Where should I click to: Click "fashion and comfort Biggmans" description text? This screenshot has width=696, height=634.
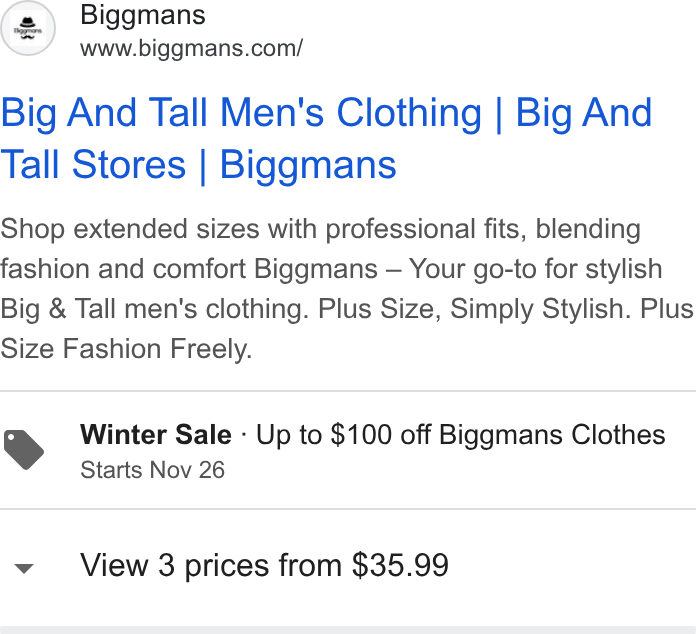(x=189, y=269)
